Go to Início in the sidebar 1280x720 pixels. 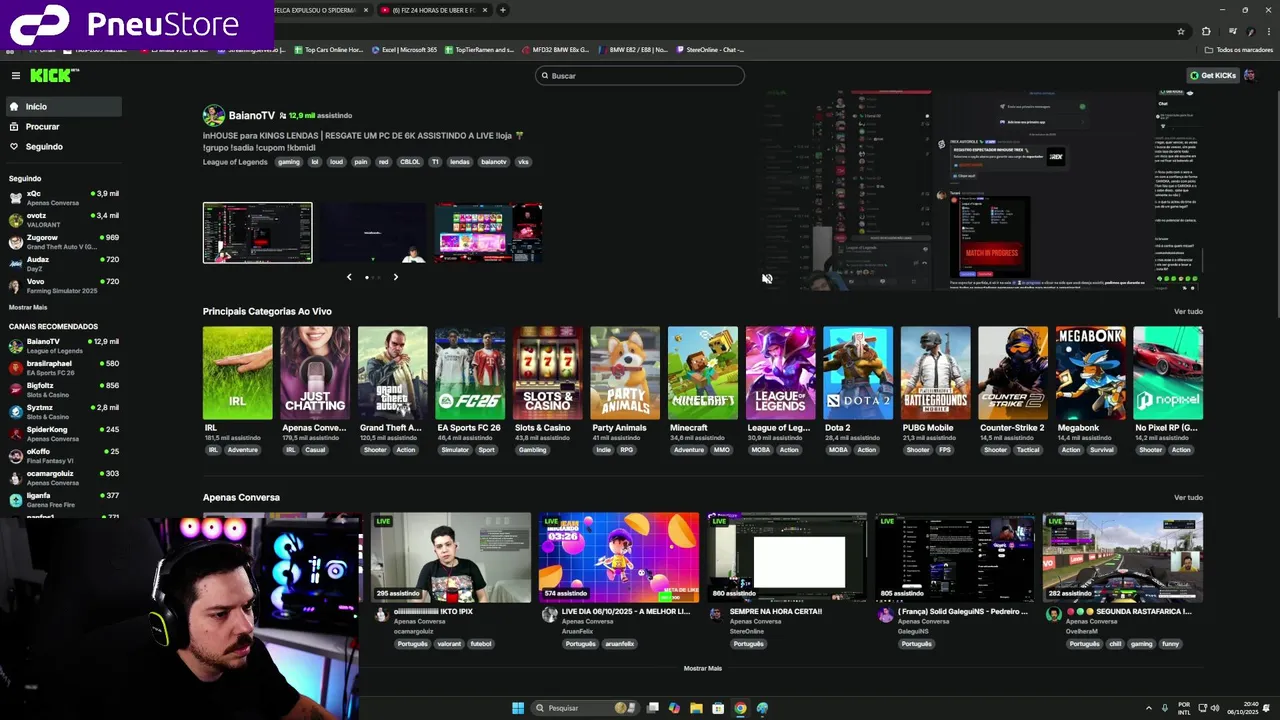pyautogui.click(x=62, y=107)
